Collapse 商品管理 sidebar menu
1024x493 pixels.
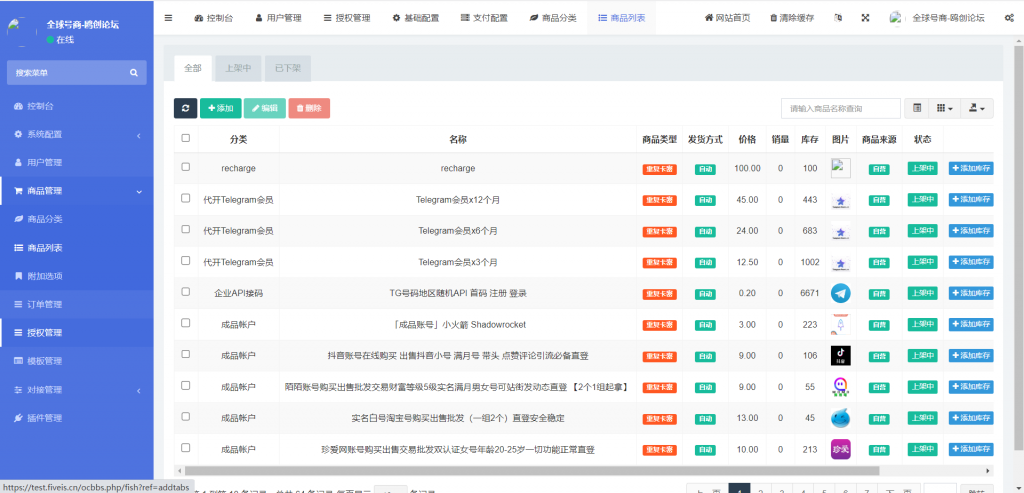click(x=76, y=191)
